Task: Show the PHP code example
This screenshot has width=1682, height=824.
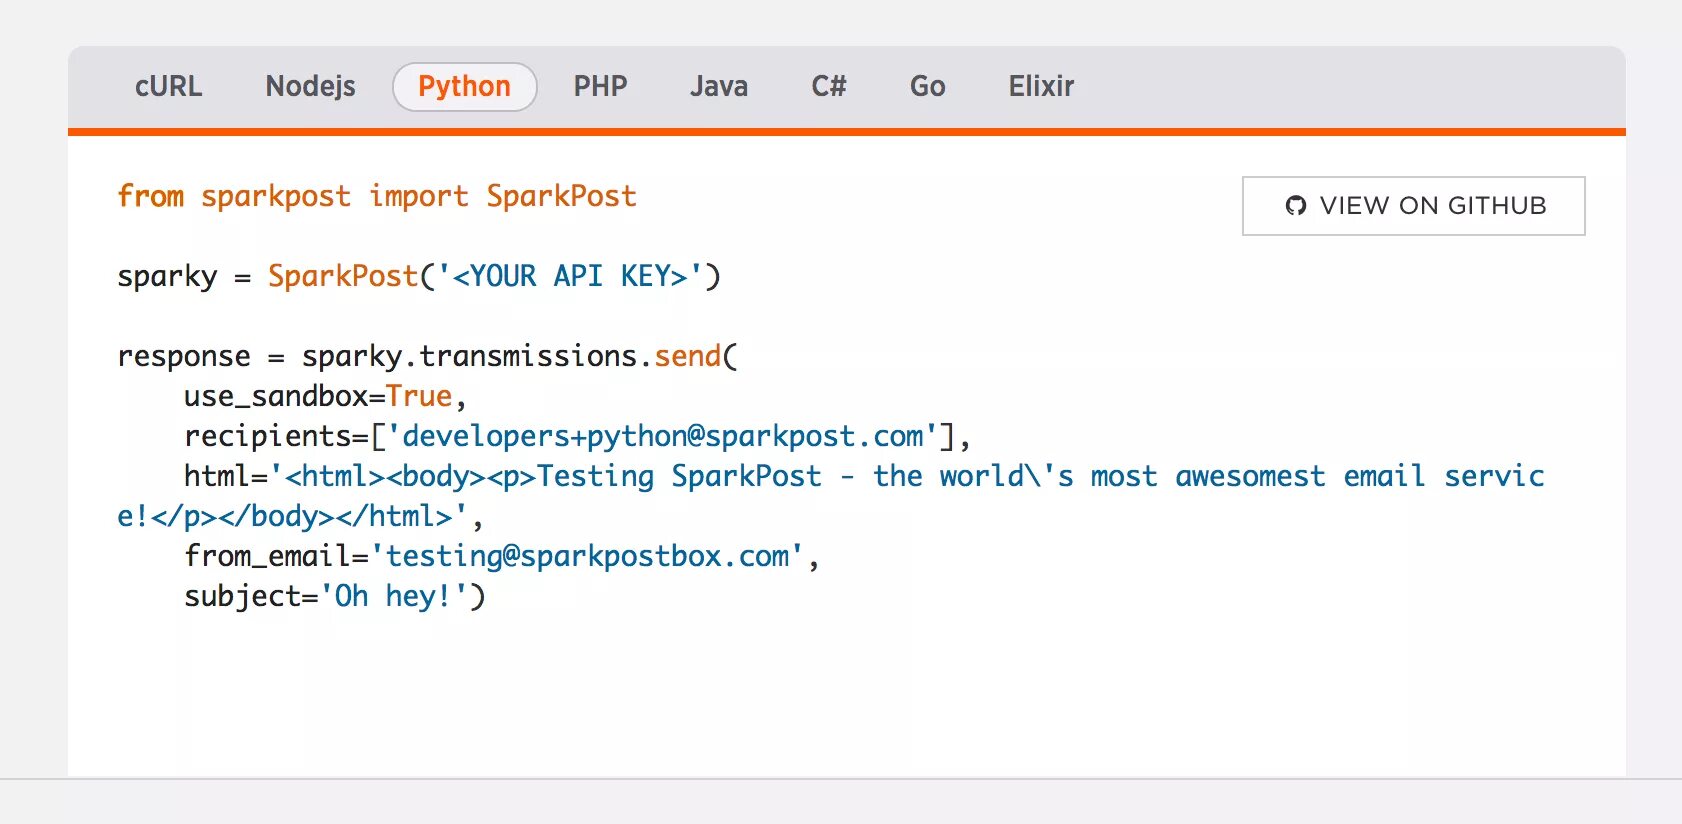Action: pyautogui.click(x=600, y=87)
